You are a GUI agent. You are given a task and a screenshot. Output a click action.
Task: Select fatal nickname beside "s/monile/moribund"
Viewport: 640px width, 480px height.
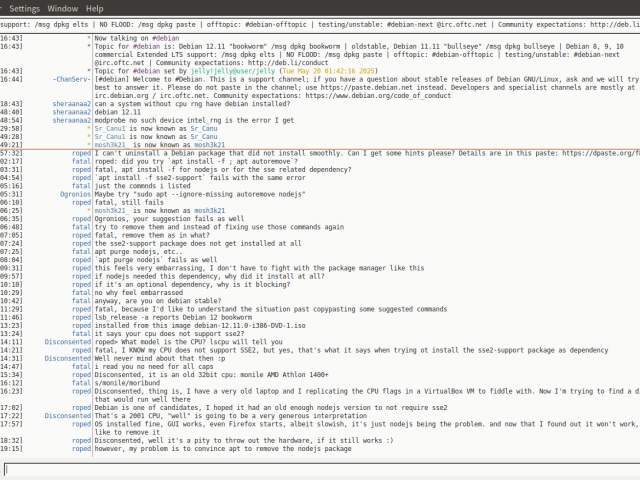click(x=81, y=383)
